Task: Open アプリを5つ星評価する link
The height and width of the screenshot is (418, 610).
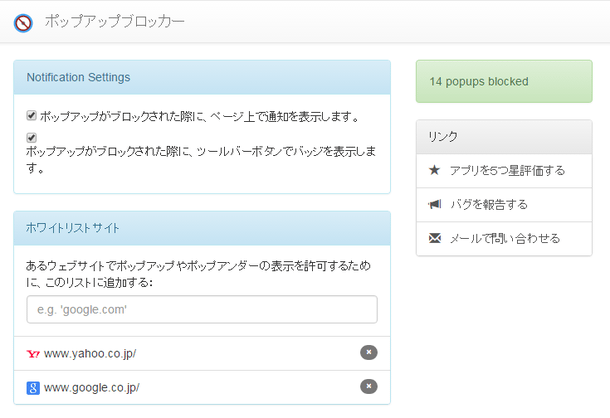Action: coord(507,170)
